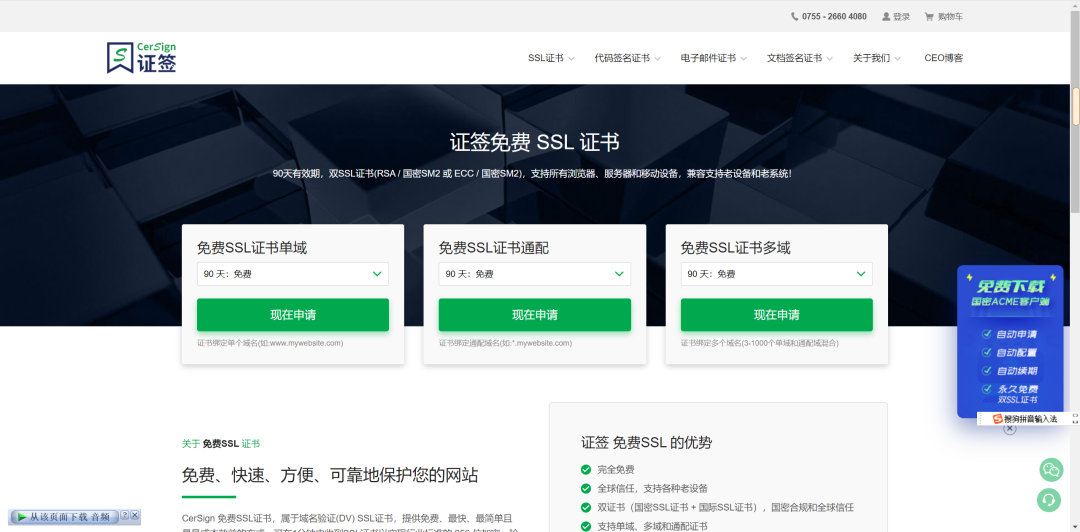Click the 免费SSL证书单域 card title
The width and height of the screenshot is (1080, 532).
pos(252,248)
